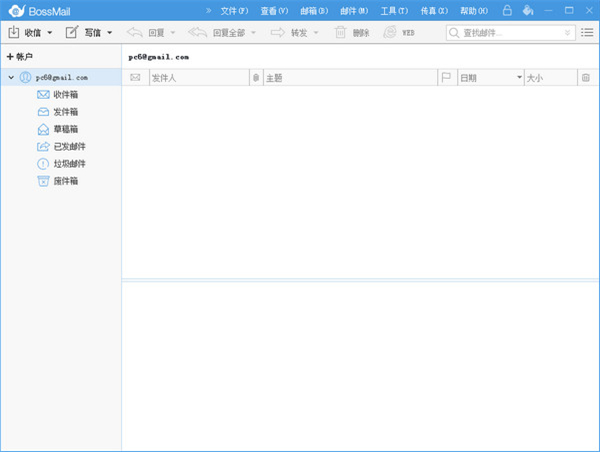Collapse the pc6@gmail.com account tree
Viewport: 600px width, 452px height.
click(x=10, y=77)
